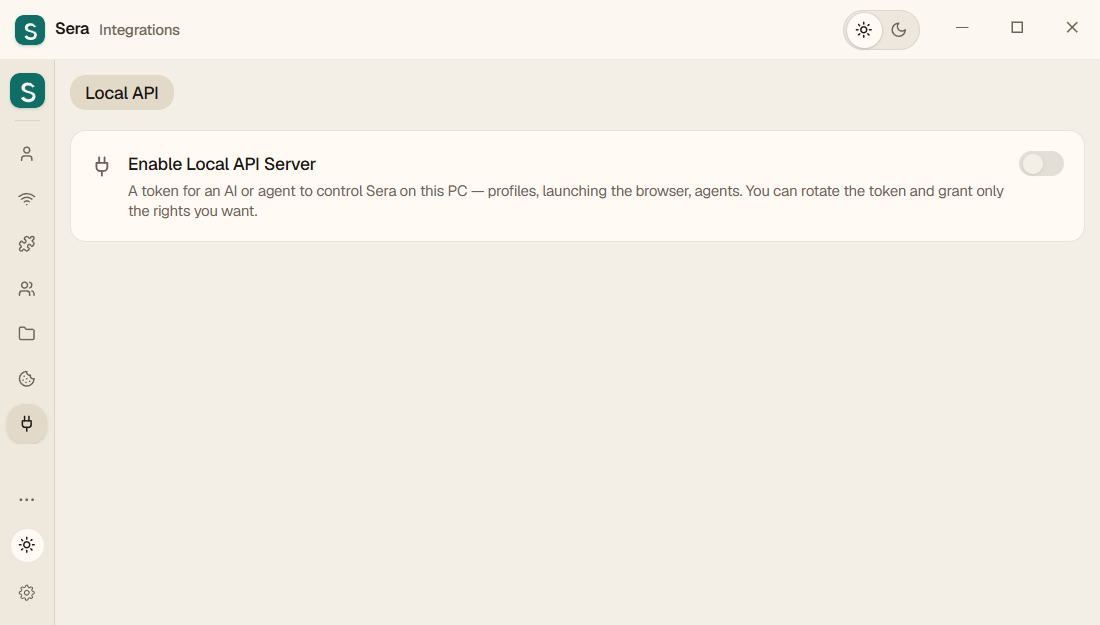Open the gear settings icon in sidebar

[27, 593]
